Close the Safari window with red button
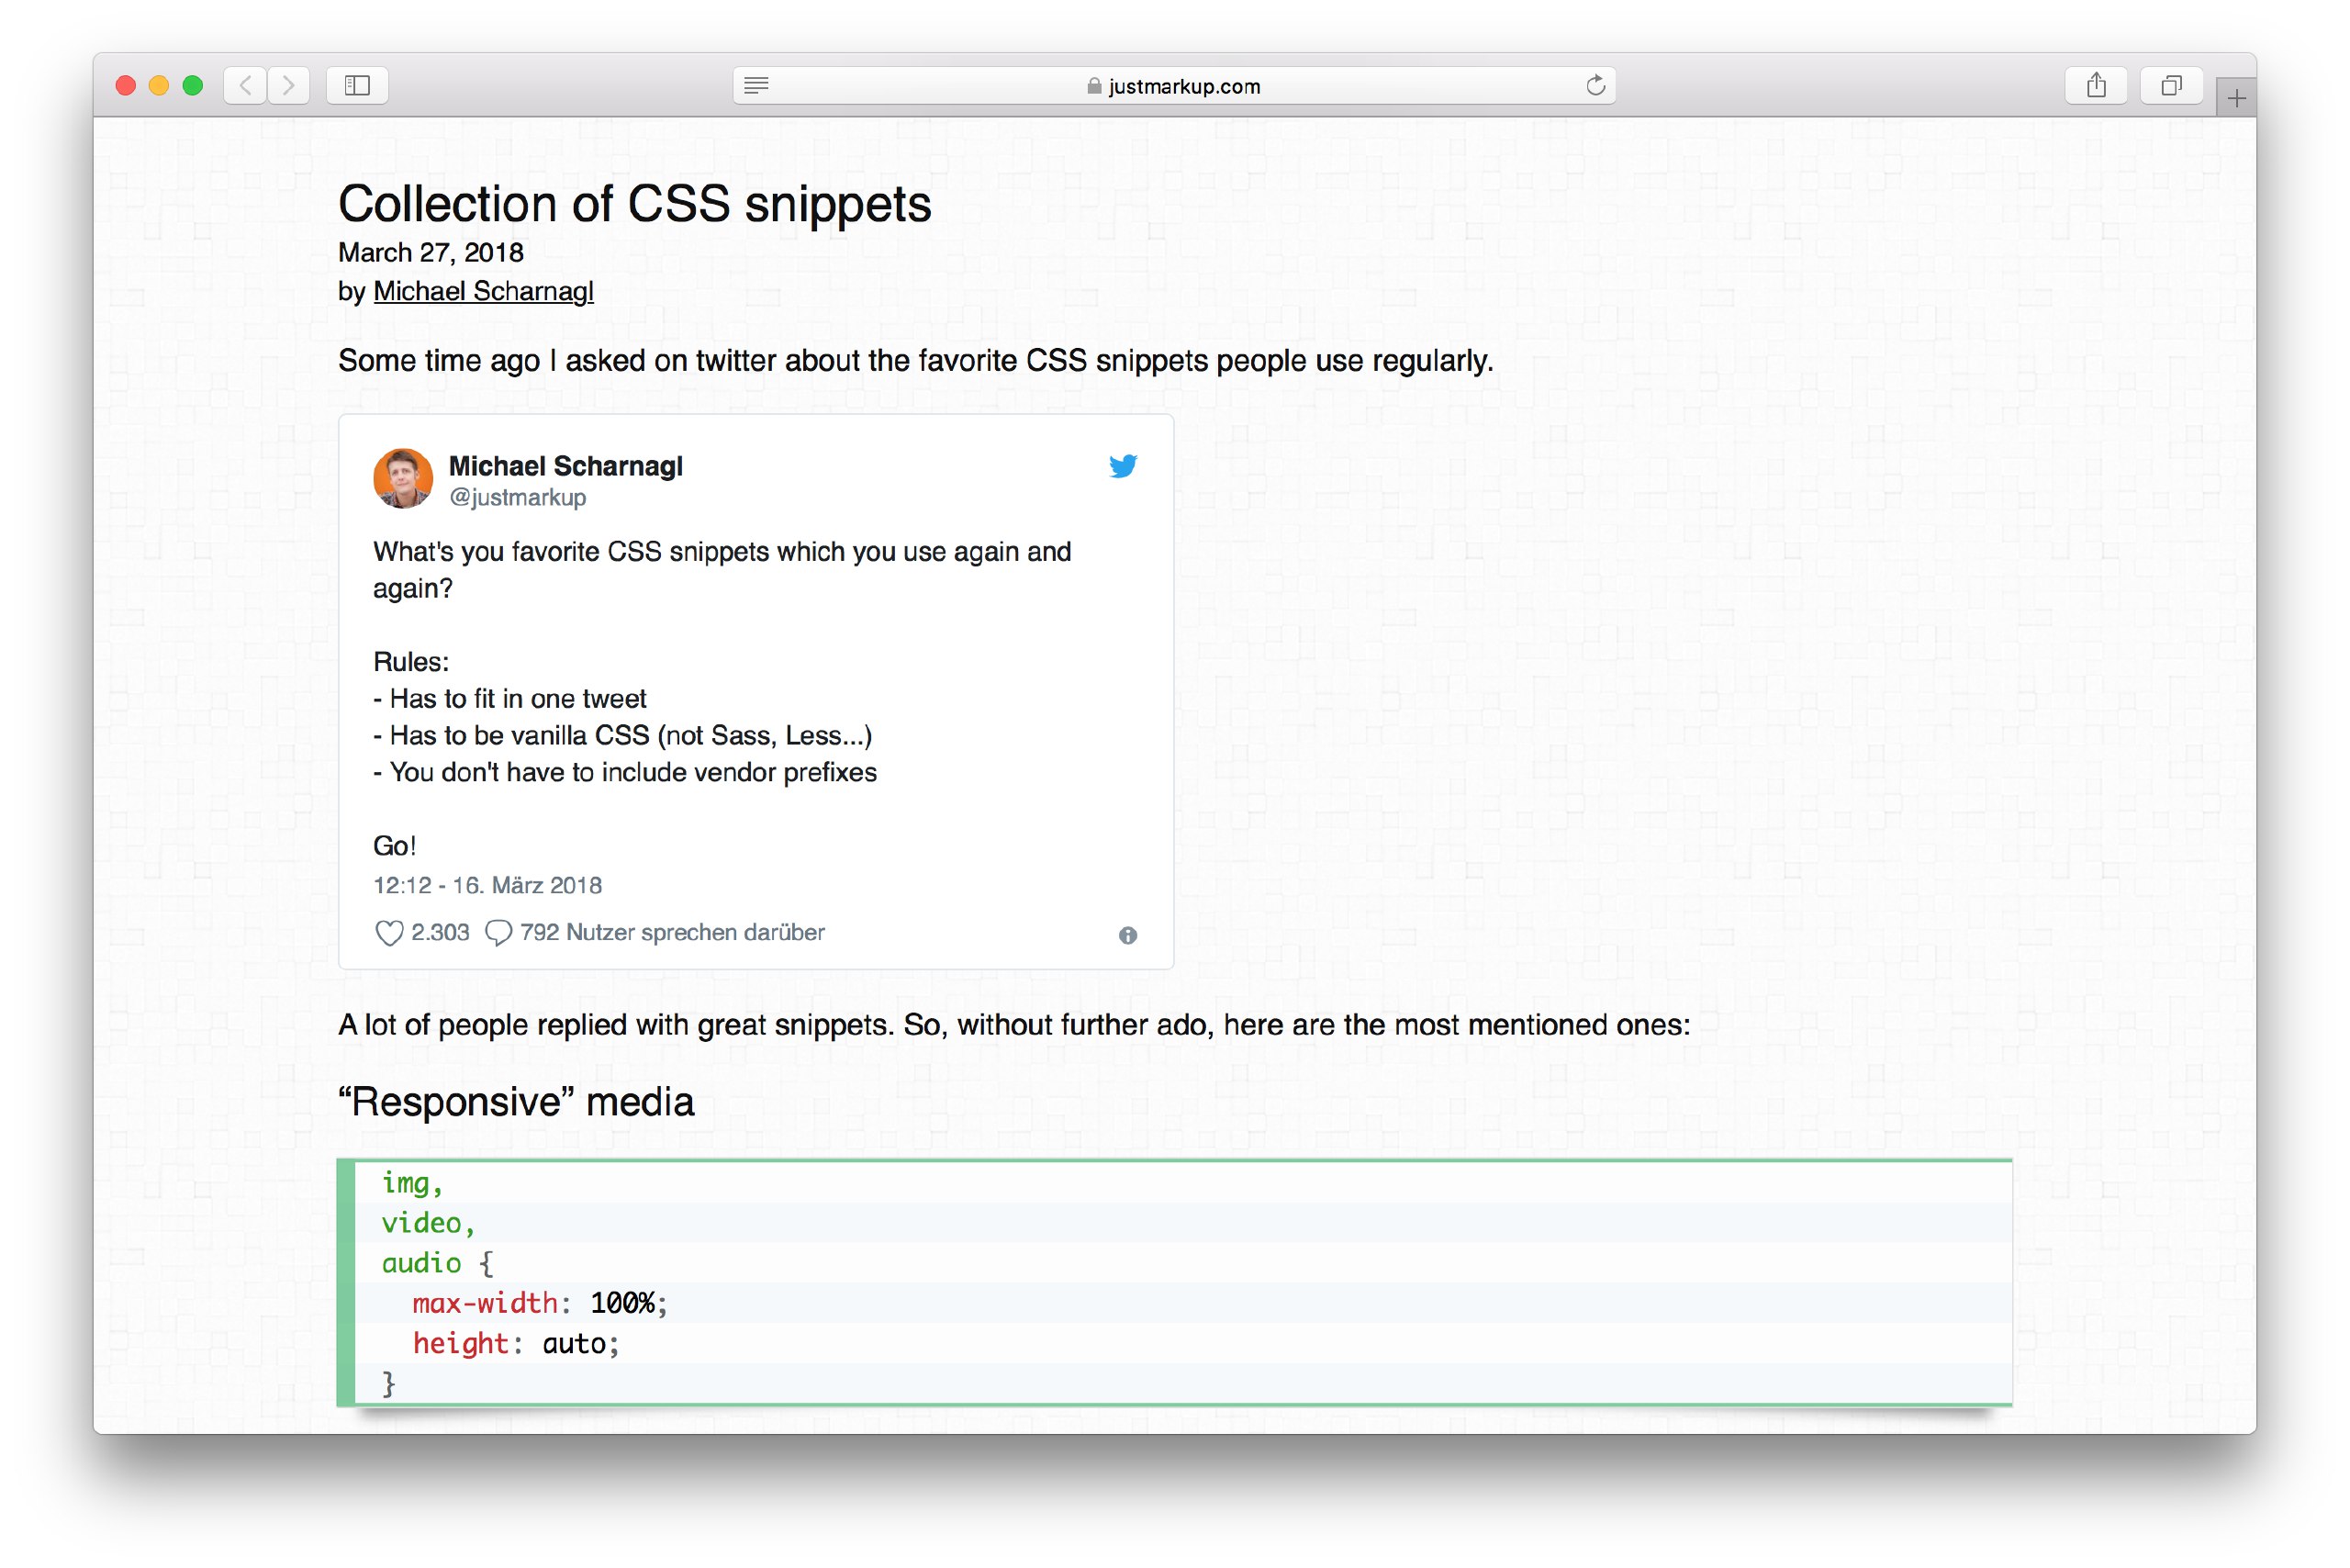 [126, 85]
